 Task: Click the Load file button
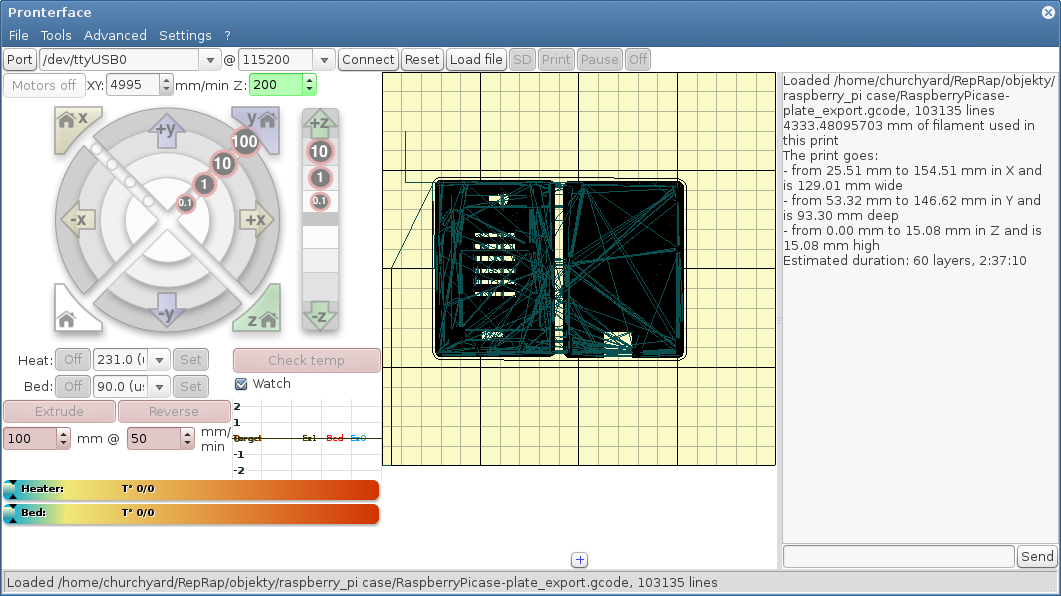(476, 60)
